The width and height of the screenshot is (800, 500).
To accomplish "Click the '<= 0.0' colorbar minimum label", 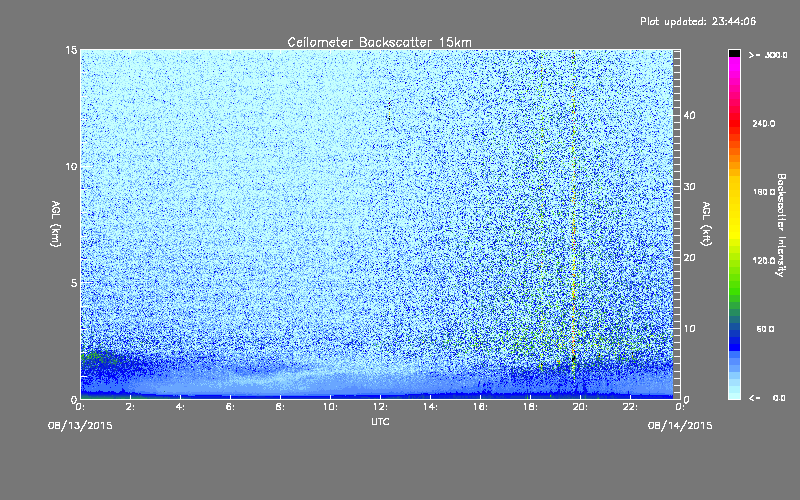I will click(x=767, y=398).
